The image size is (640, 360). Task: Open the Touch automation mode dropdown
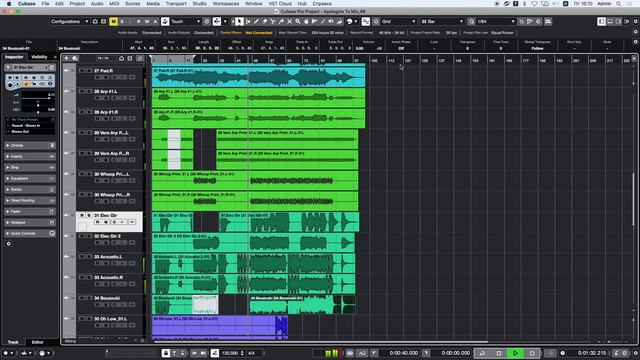pyautogui.click(x=185, y=21)
